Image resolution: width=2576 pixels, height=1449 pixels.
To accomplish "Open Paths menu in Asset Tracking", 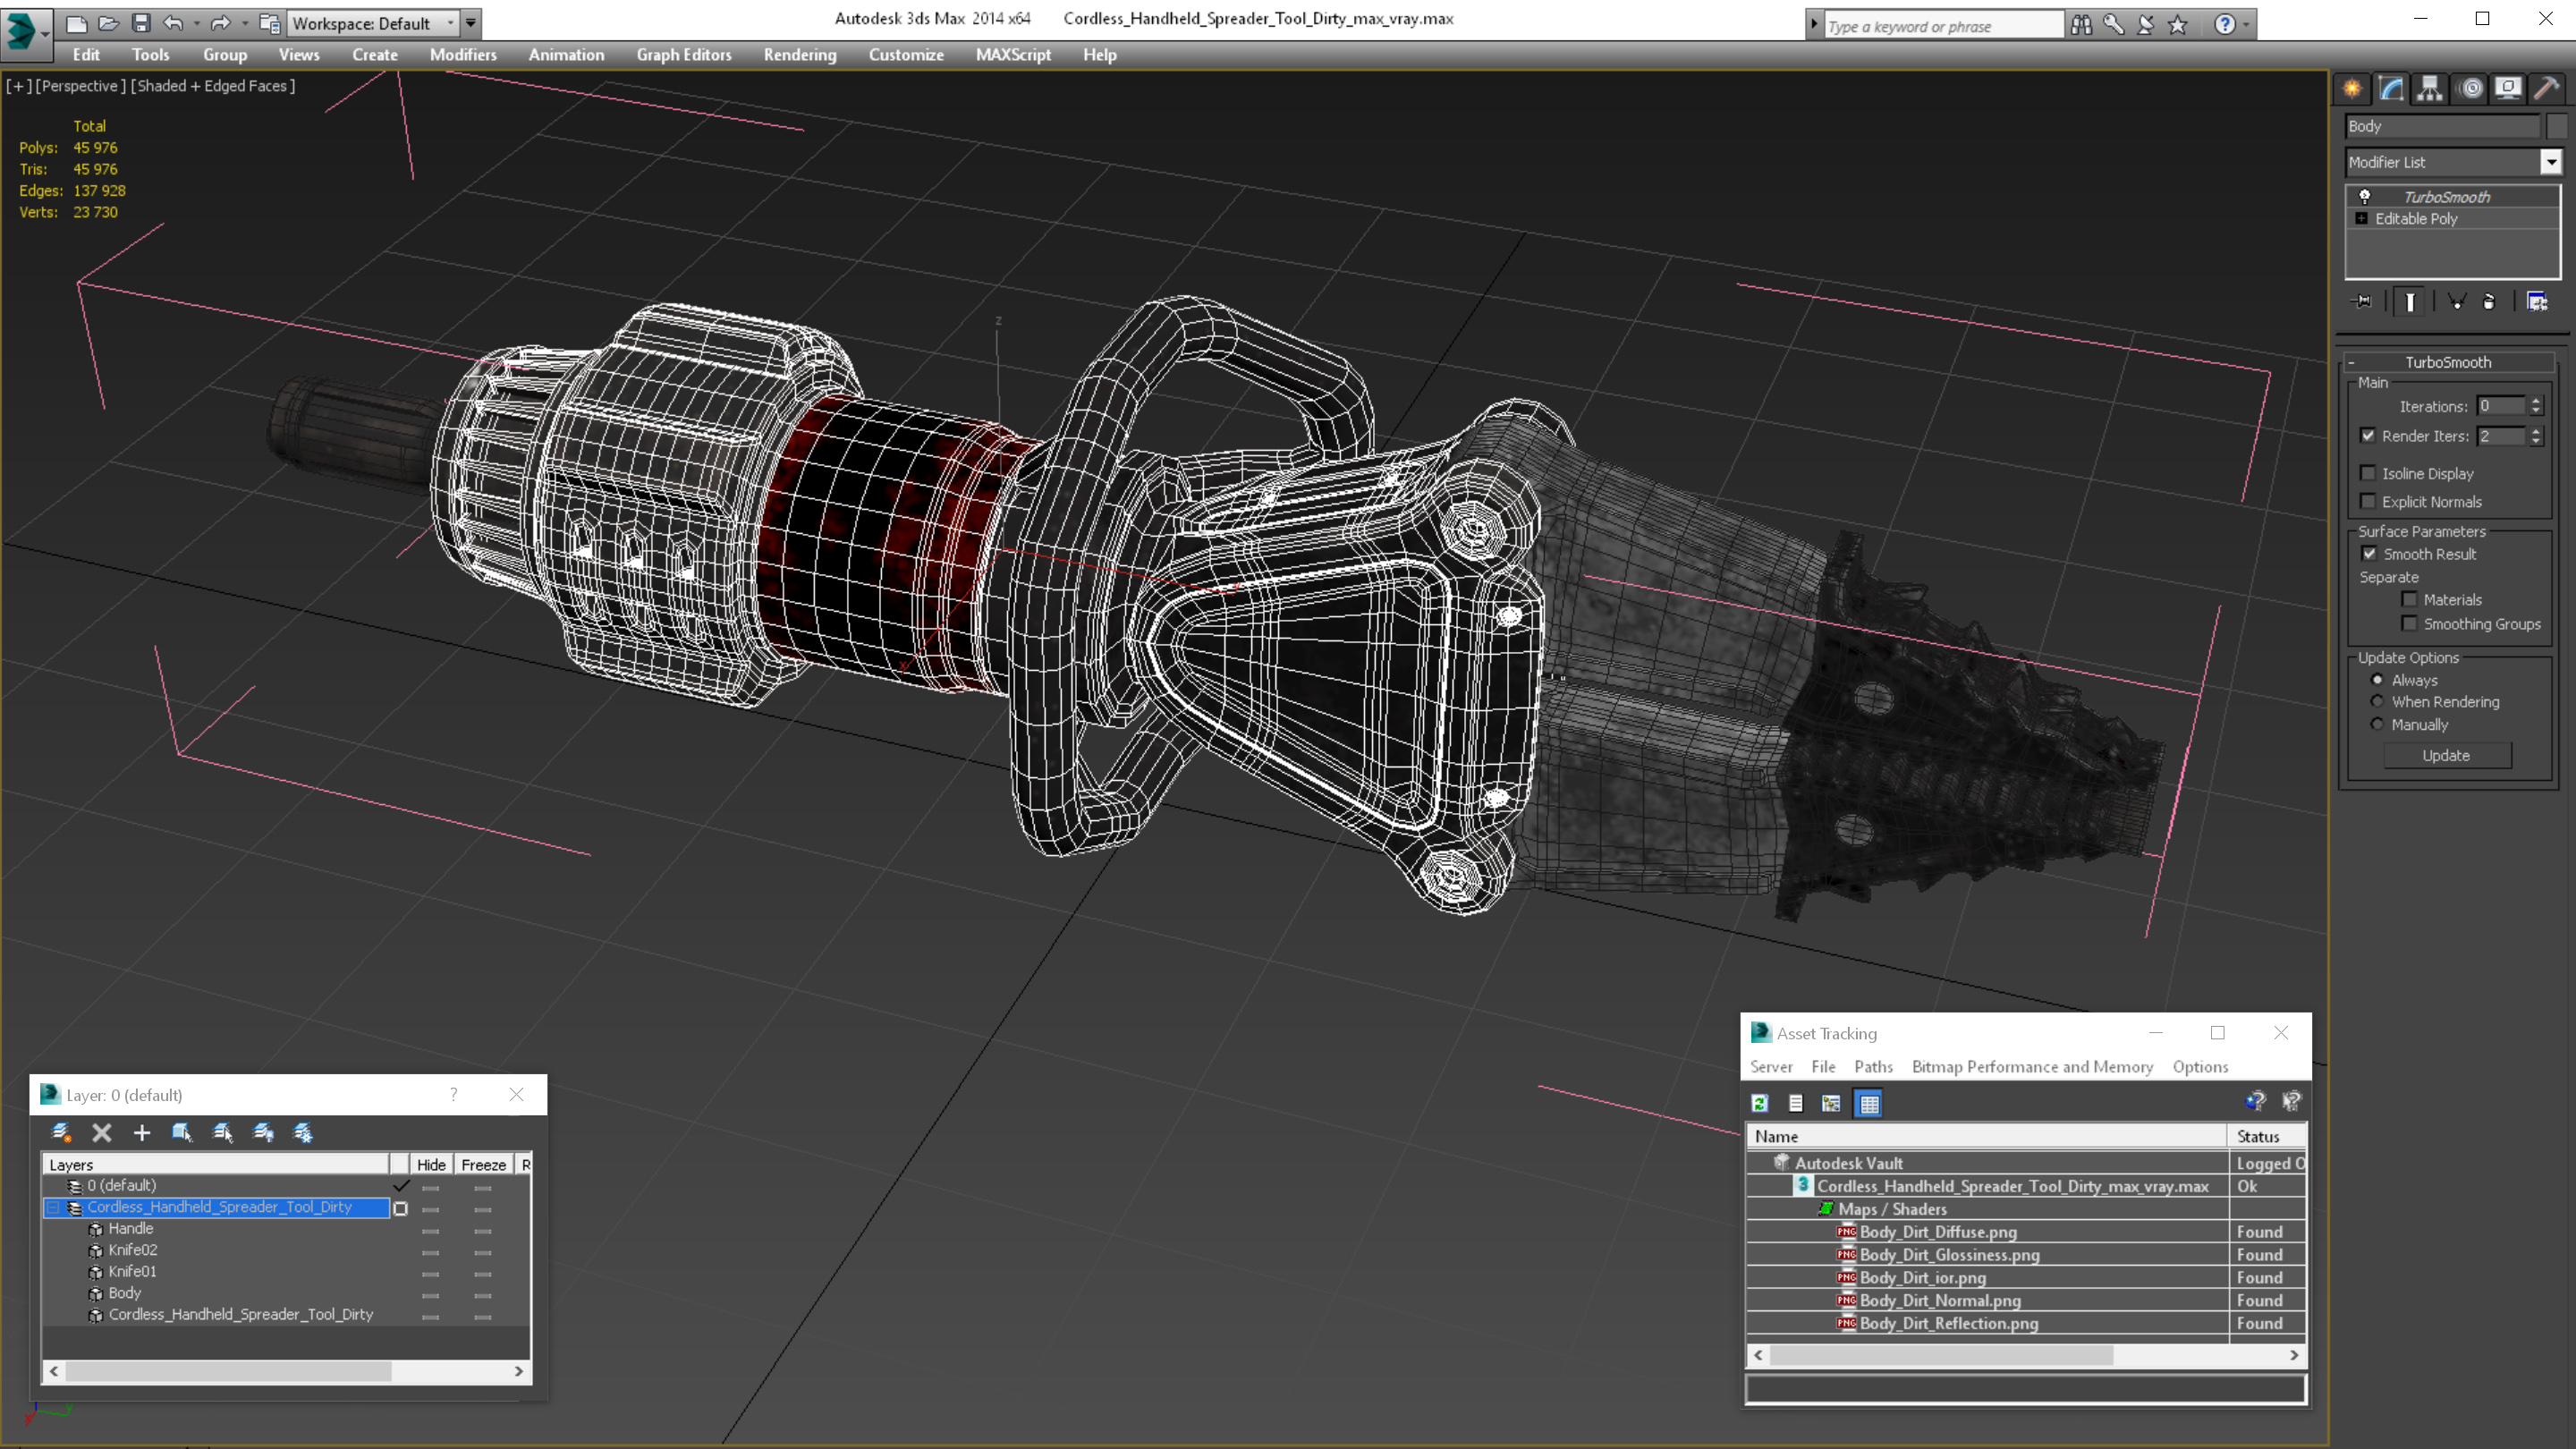I will [x=1873, y=1067].
